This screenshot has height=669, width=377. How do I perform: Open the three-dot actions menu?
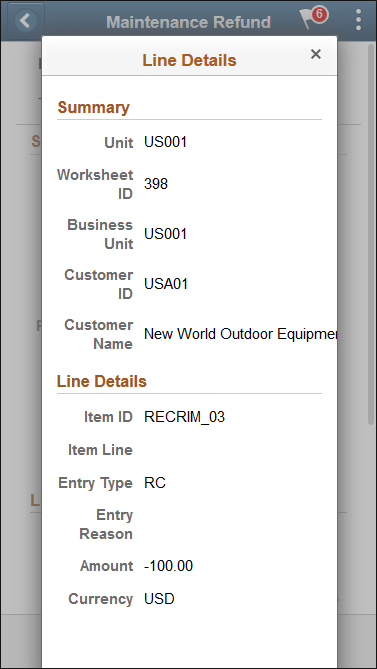[358, 19]
